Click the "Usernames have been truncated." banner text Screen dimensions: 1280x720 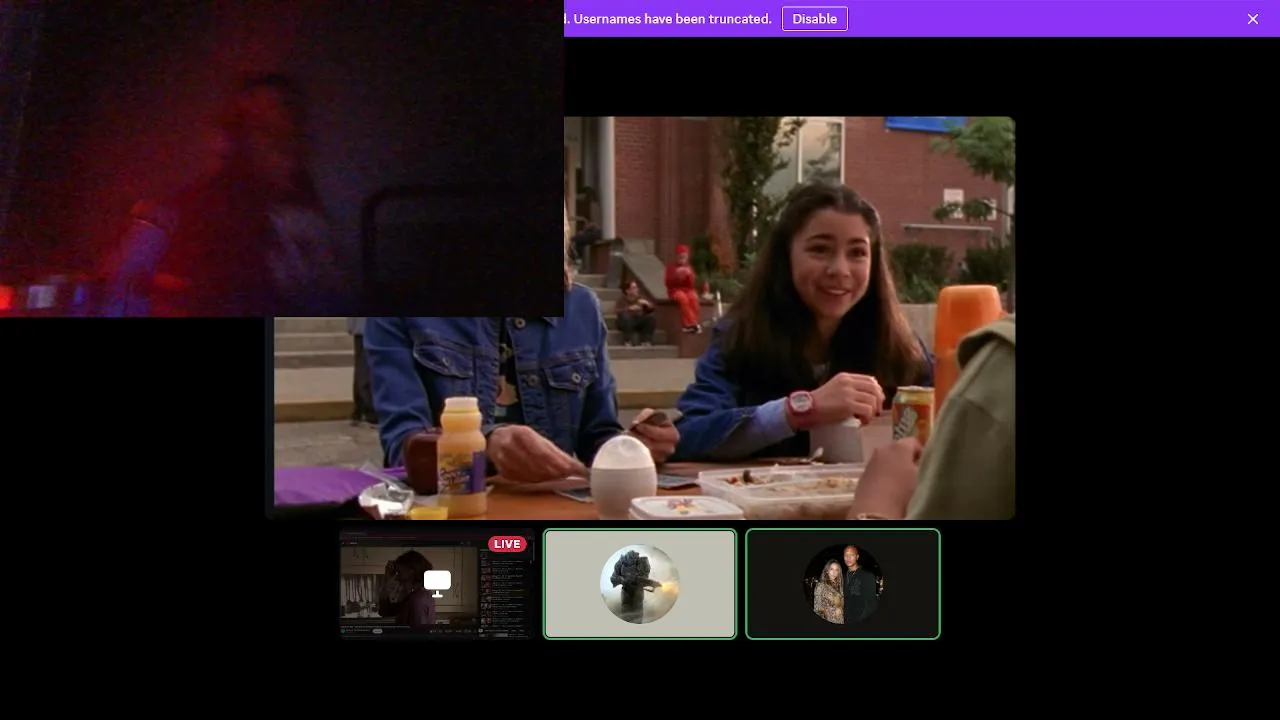[x=672, y=19]
